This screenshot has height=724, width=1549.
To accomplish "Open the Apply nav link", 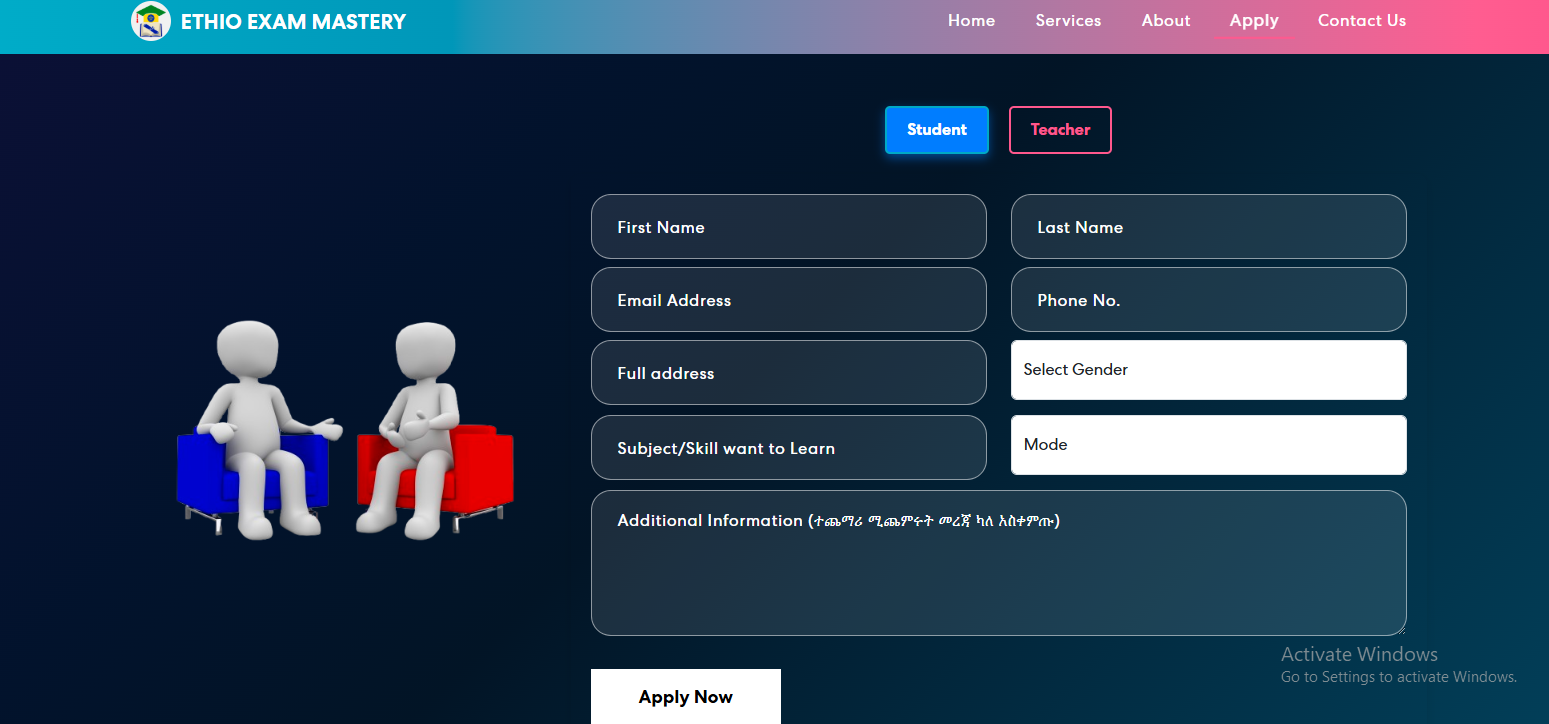I will click(x=1254, y=21).
